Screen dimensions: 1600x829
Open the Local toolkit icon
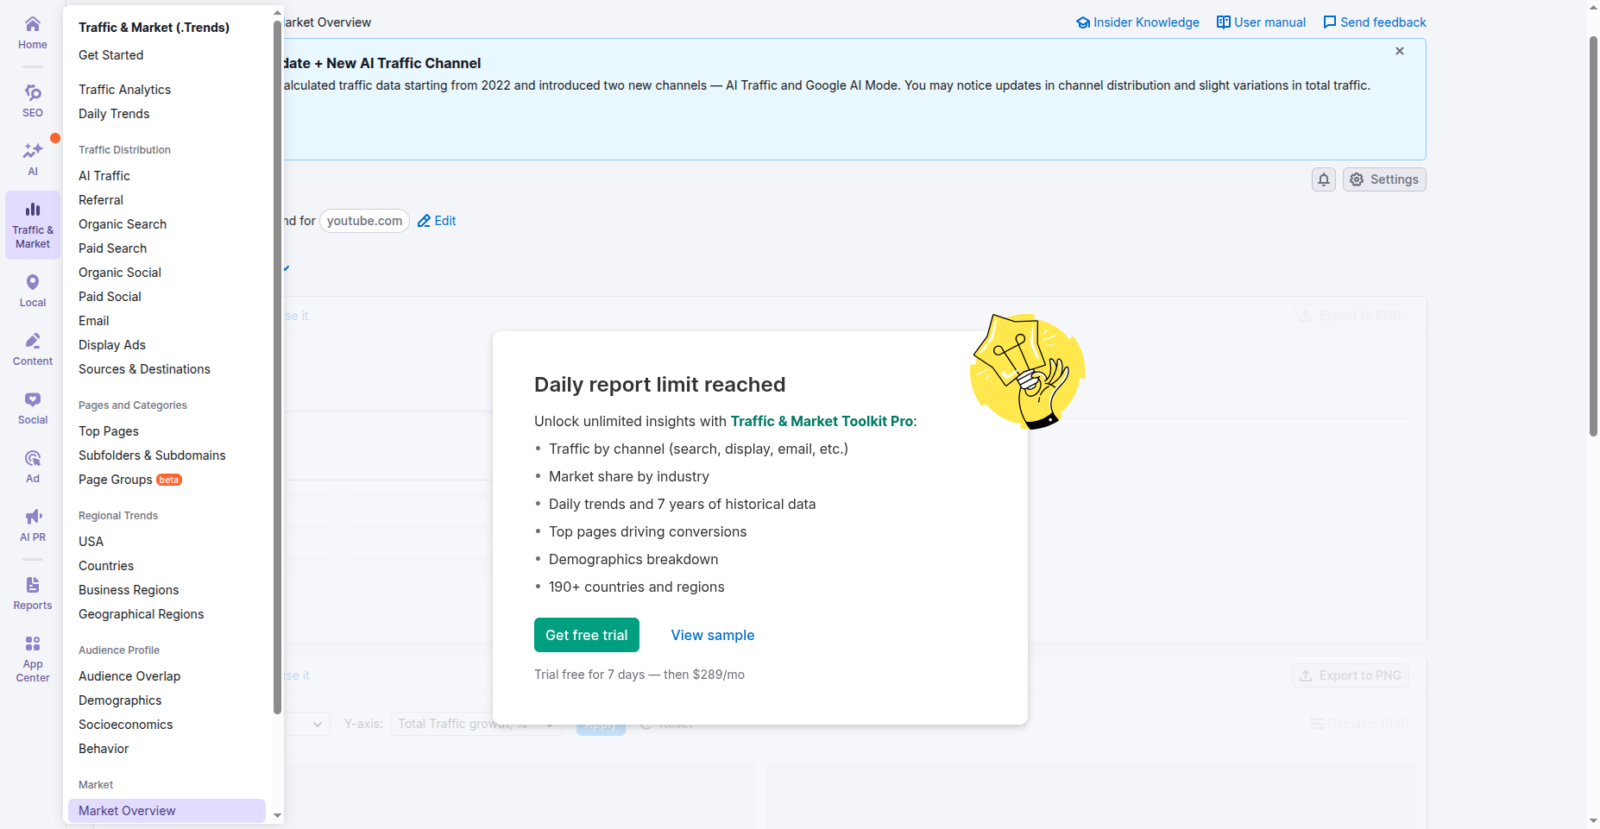[x=32, y=290]
